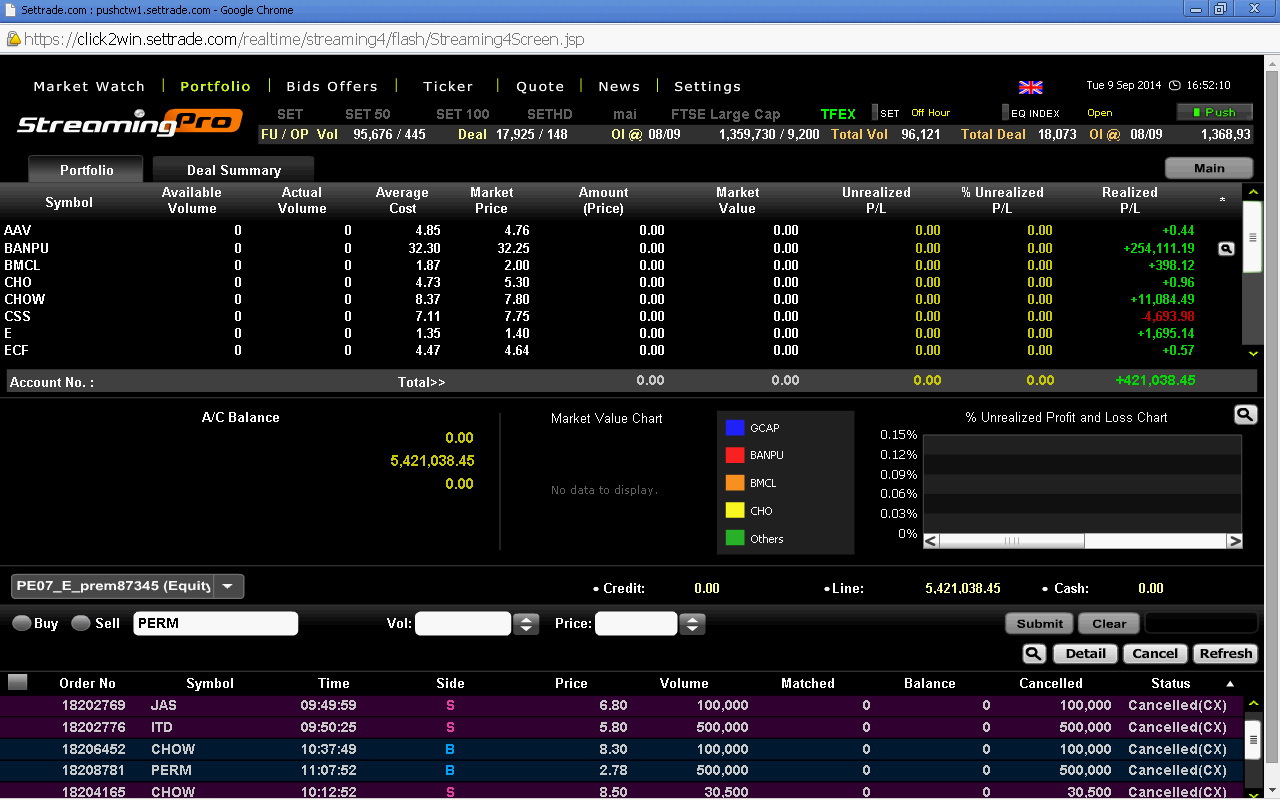Open the Market Watch menu

[89, 86]
